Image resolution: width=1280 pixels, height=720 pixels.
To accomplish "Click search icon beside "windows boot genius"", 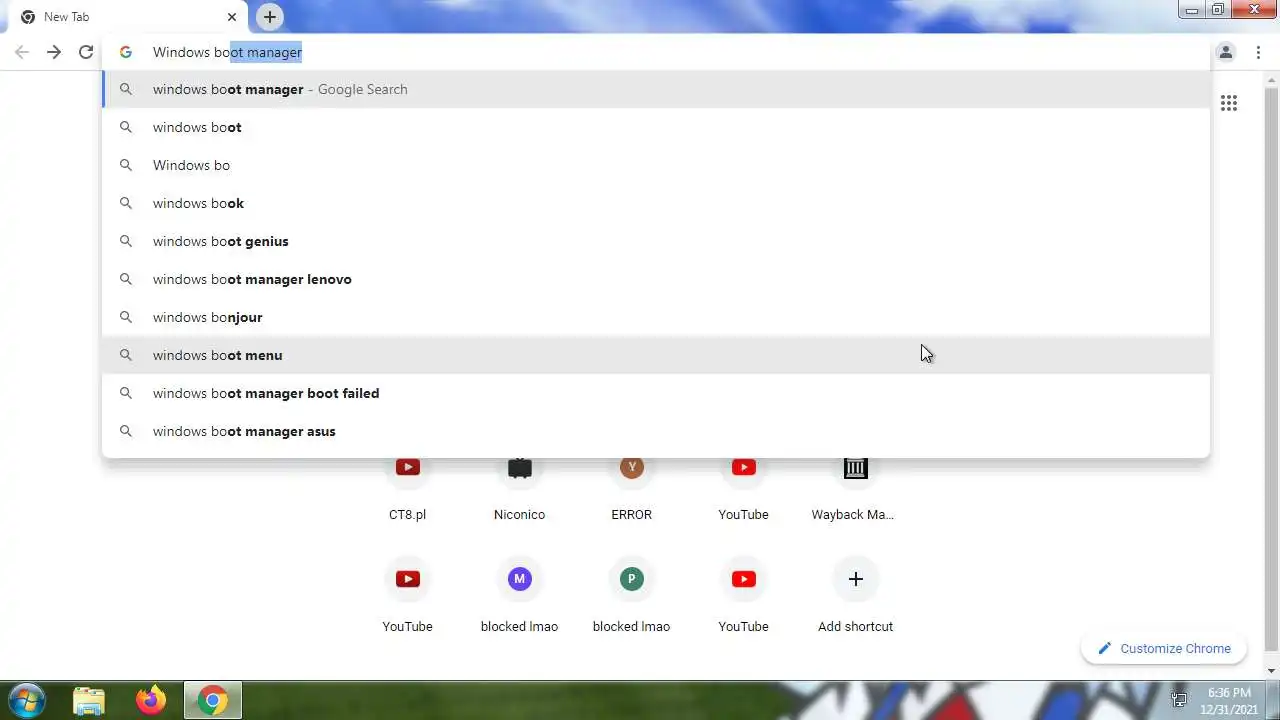I will coord(126,241).
